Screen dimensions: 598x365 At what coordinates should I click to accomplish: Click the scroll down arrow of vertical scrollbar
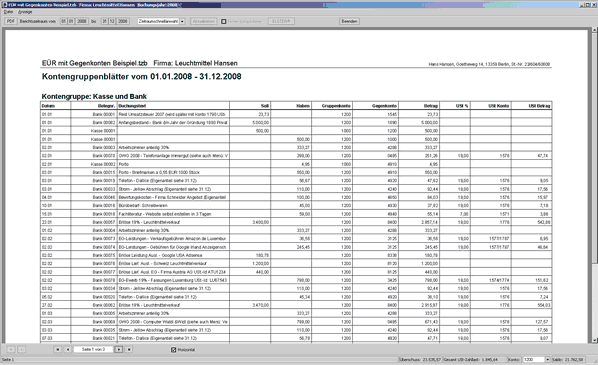tap(595, 340)
